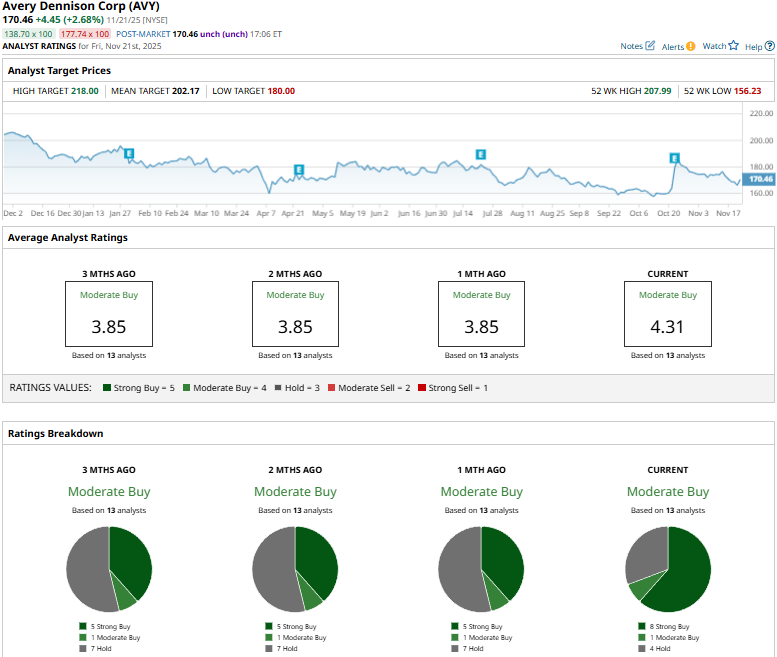Select the 1 Mth Ago pie chart

coord(481,568)
